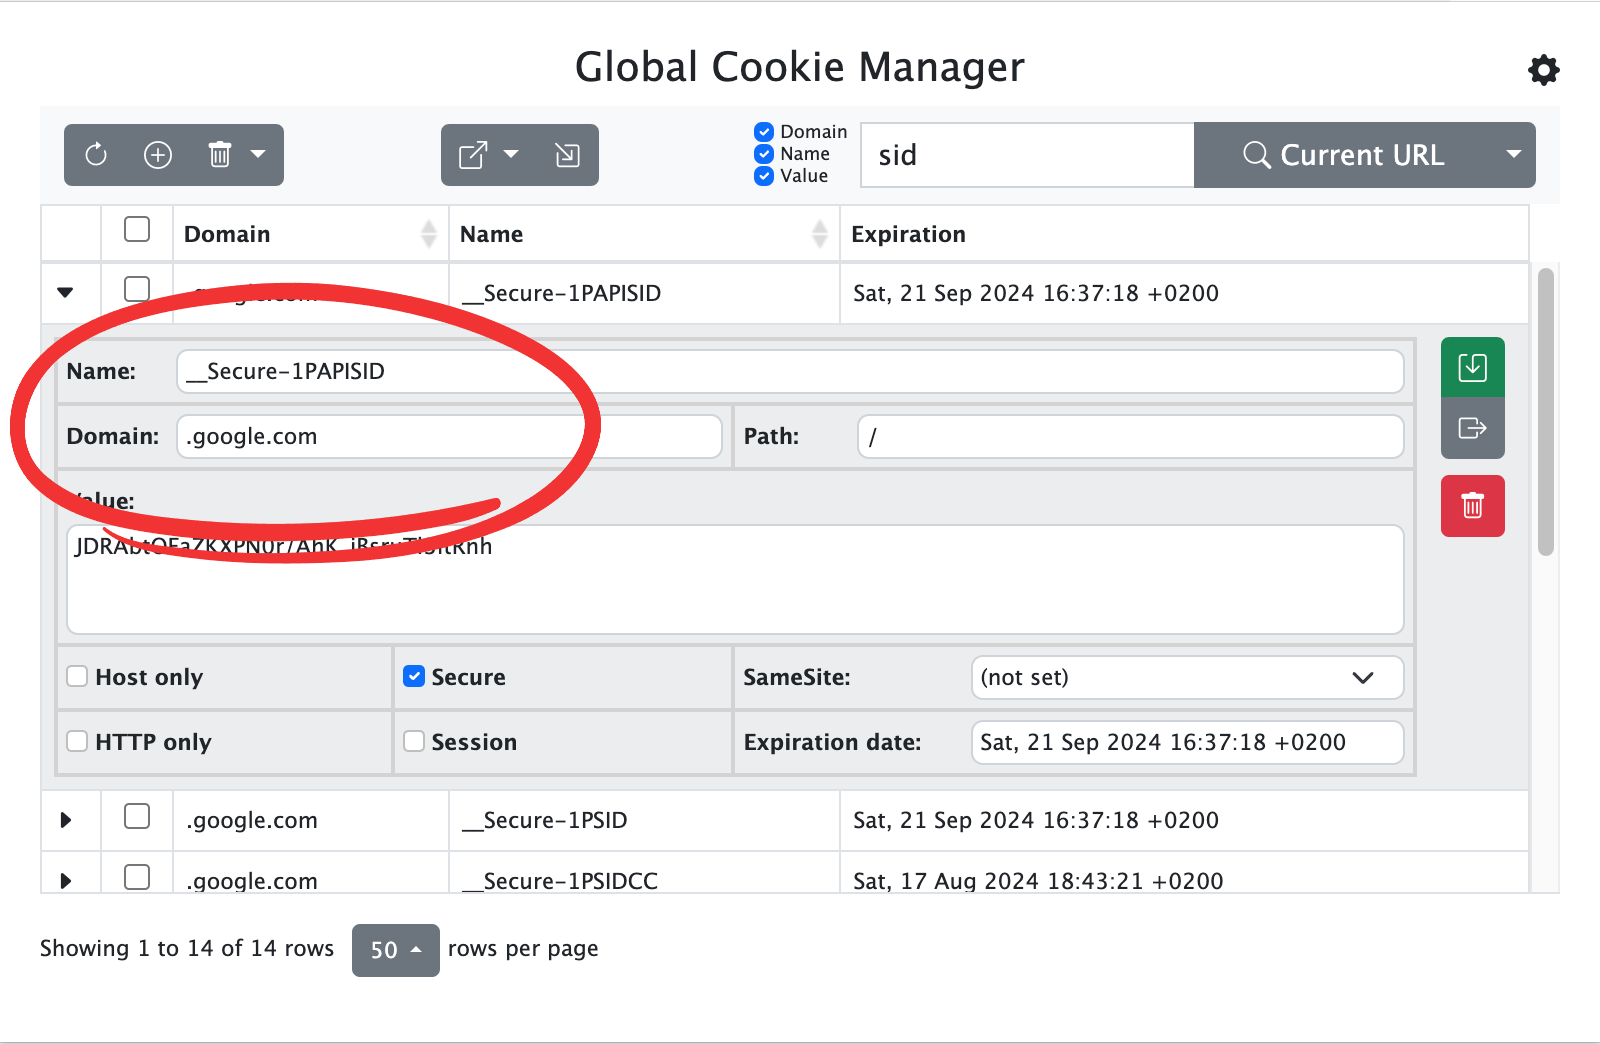Click .google.com domain cell in __Secure-1PSID row
Screen dimensions: 1600x1044
click(x=311, y=820)
